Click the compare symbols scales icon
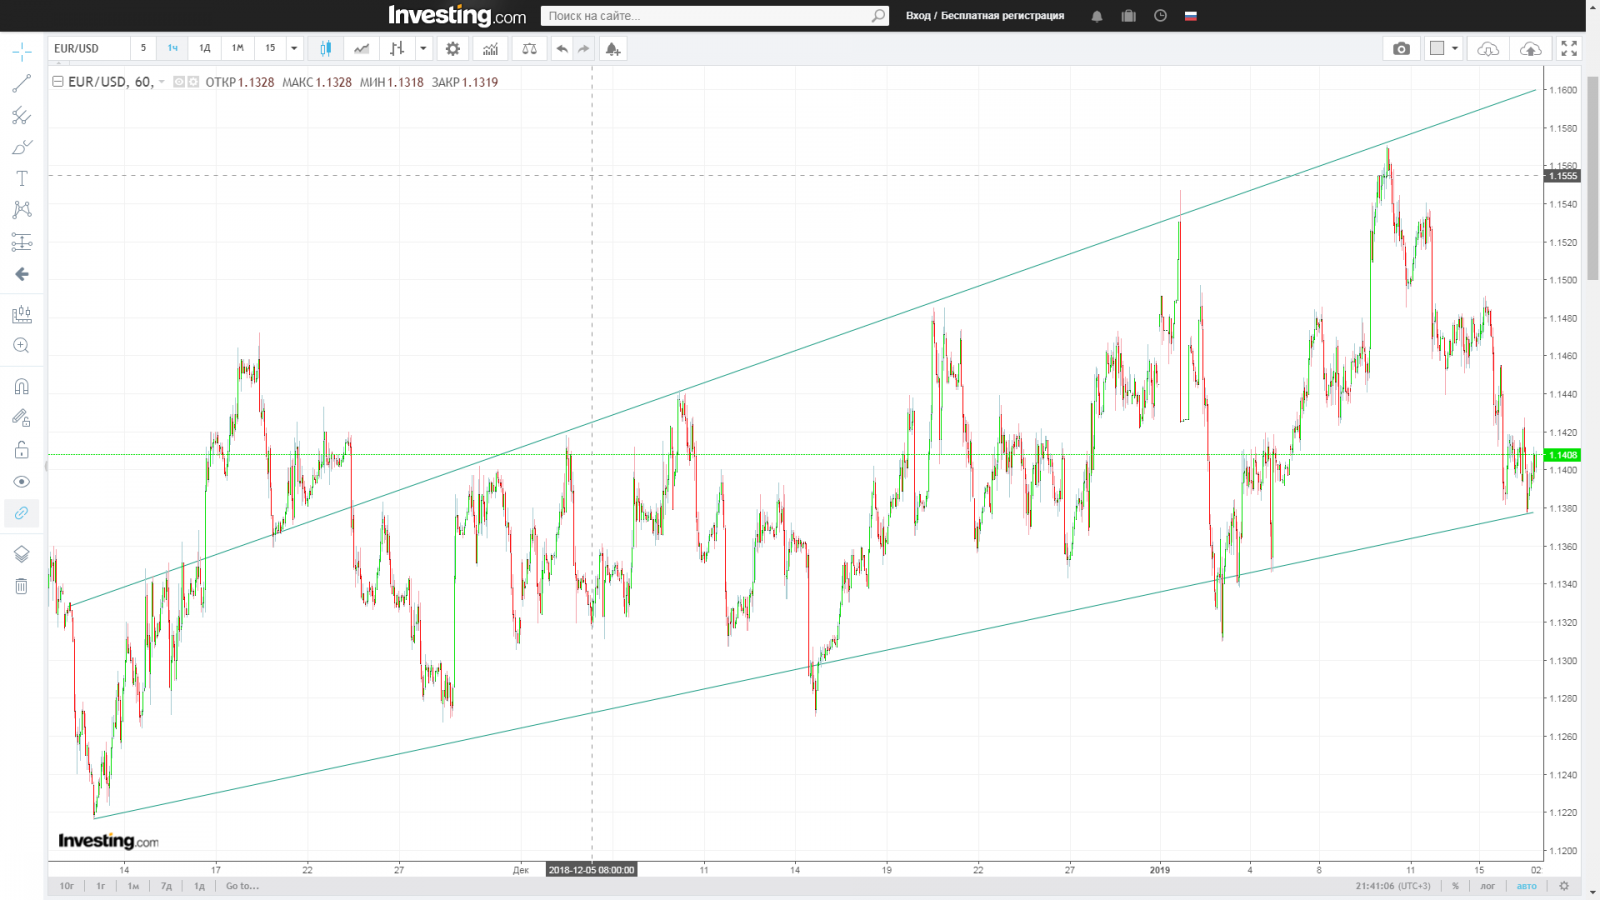The height and width of the screenshot is (900, 1600). (529, 48)
